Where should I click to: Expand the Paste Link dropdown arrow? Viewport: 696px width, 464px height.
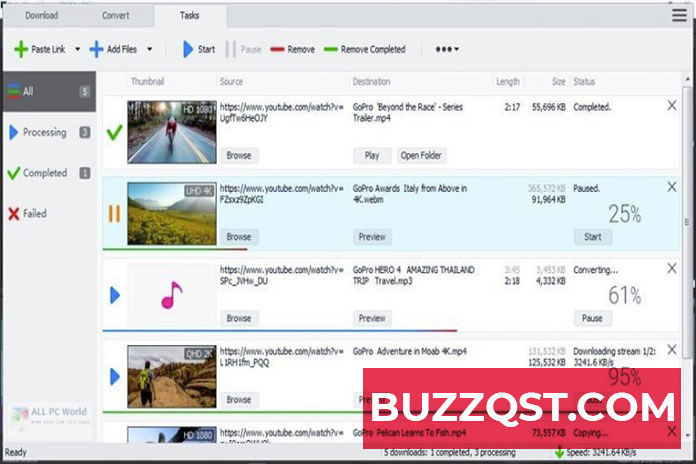pyautogui.click(x=78, y=49)
